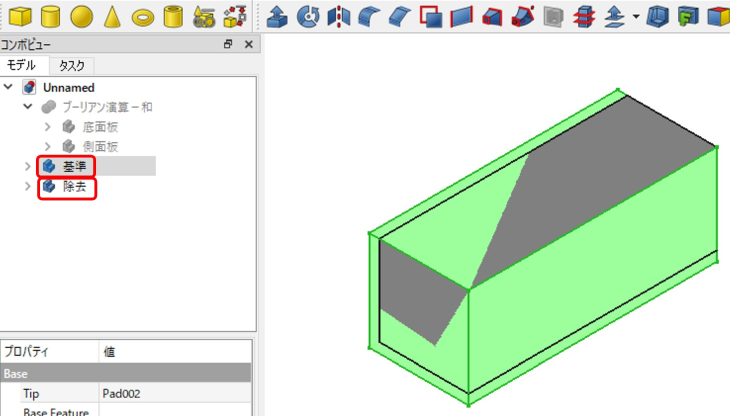Make a face from wires
The height and width of the screenshot is (416, 730).
tap(431, 17)
